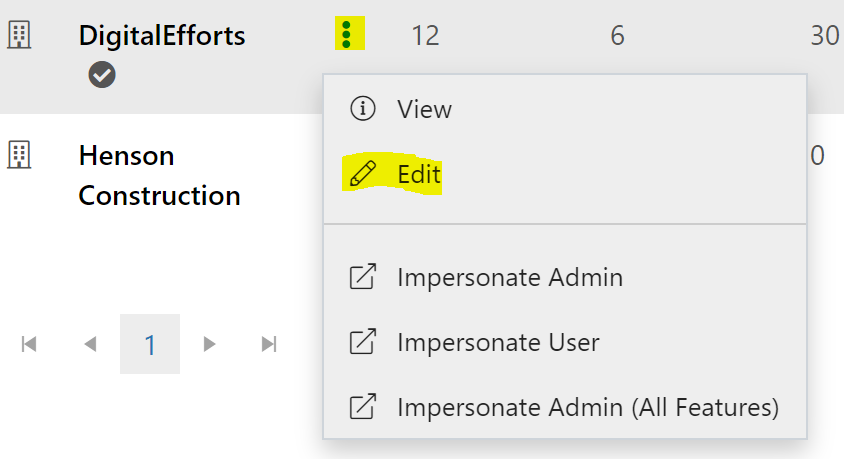Choose View from the context menu
The width and height of the screenshot is (844, 459).
[565, 109]
